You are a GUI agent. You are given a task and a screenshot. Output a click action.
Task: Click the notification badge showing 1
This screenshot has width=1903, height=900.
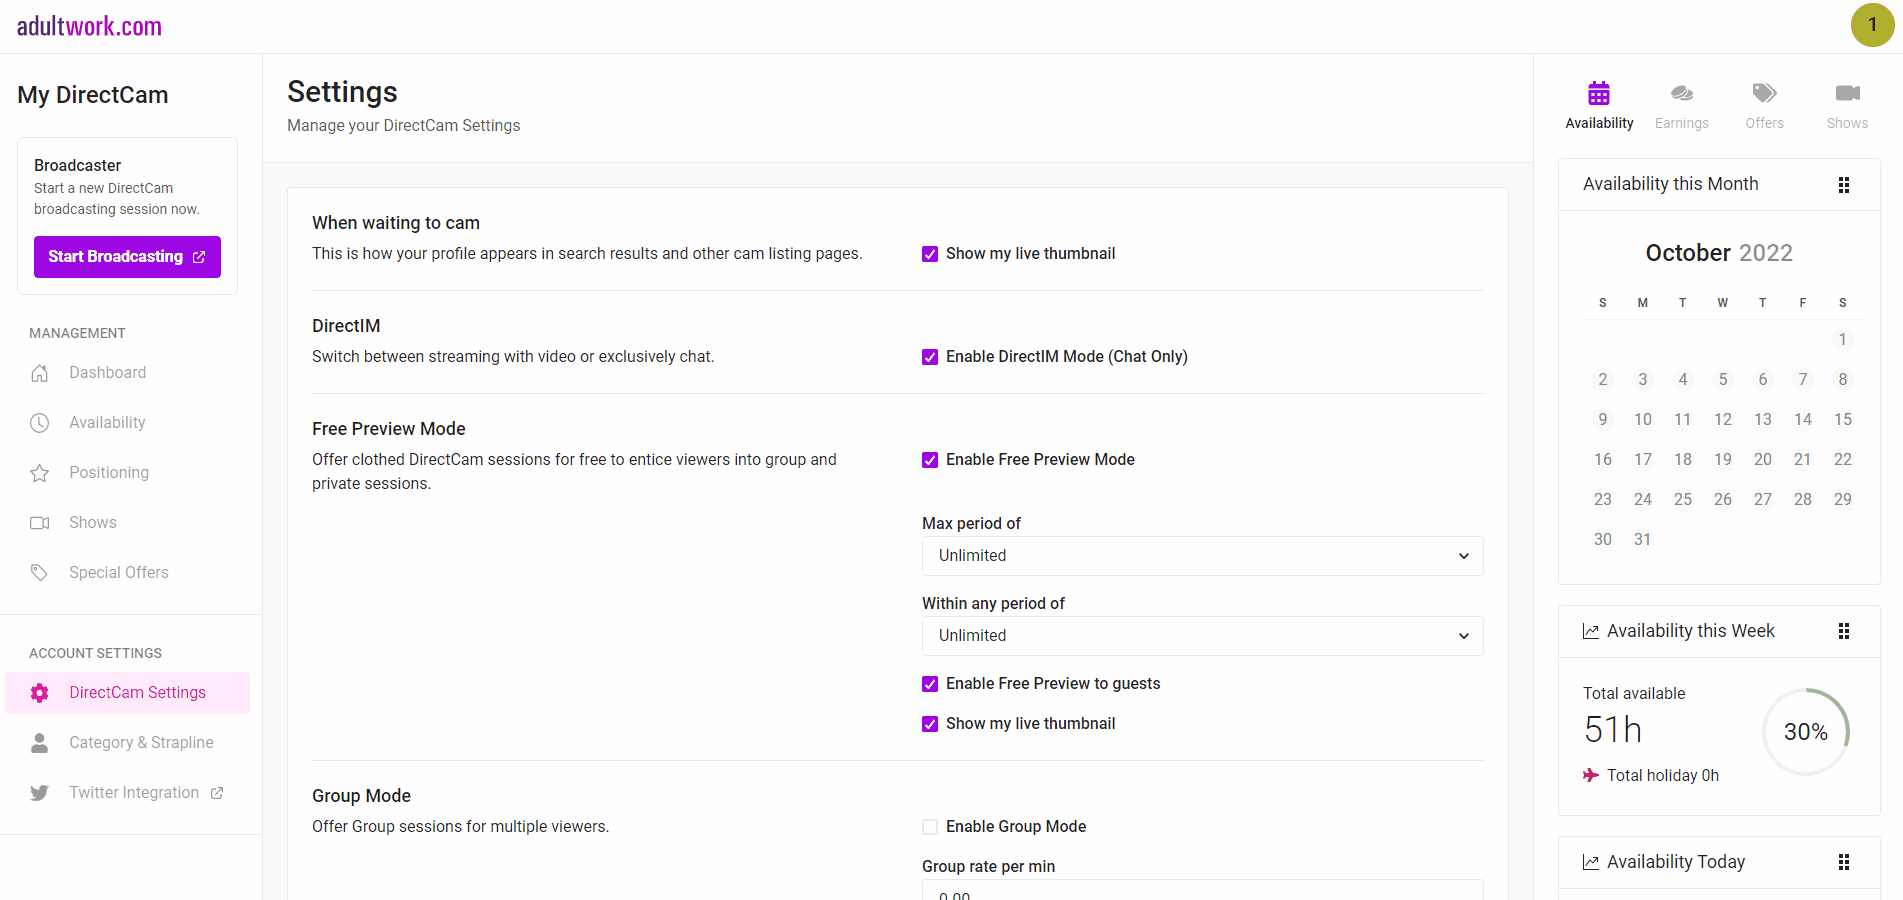point(1872,25)
